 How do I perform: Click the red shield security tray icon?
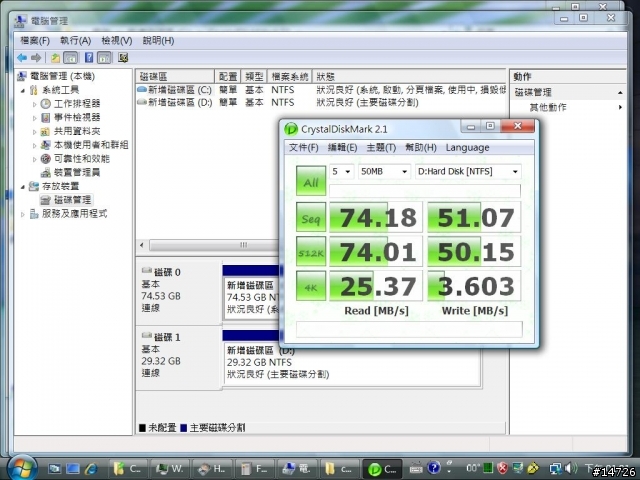[x=502, y=468]
